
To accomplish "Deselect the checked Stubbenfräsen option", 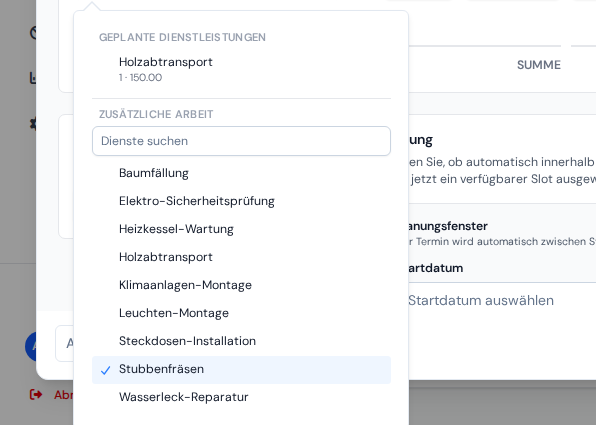I will point(241,369).
